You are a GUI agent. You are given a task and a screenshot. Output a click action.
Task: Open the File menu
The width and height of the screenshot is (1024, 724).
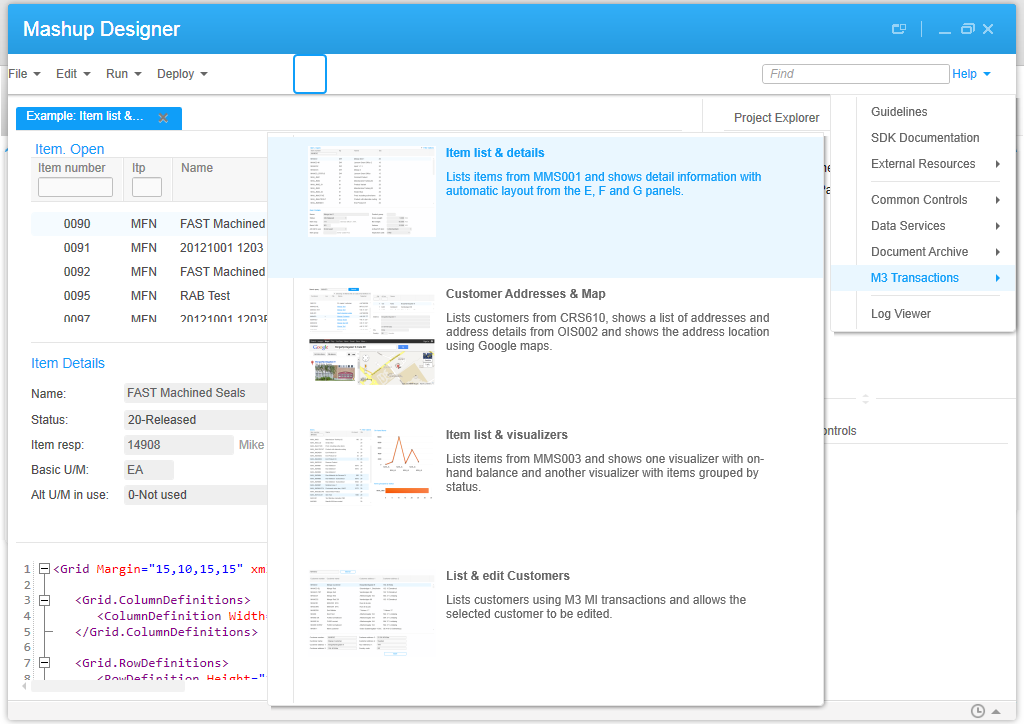coord(24,74)
